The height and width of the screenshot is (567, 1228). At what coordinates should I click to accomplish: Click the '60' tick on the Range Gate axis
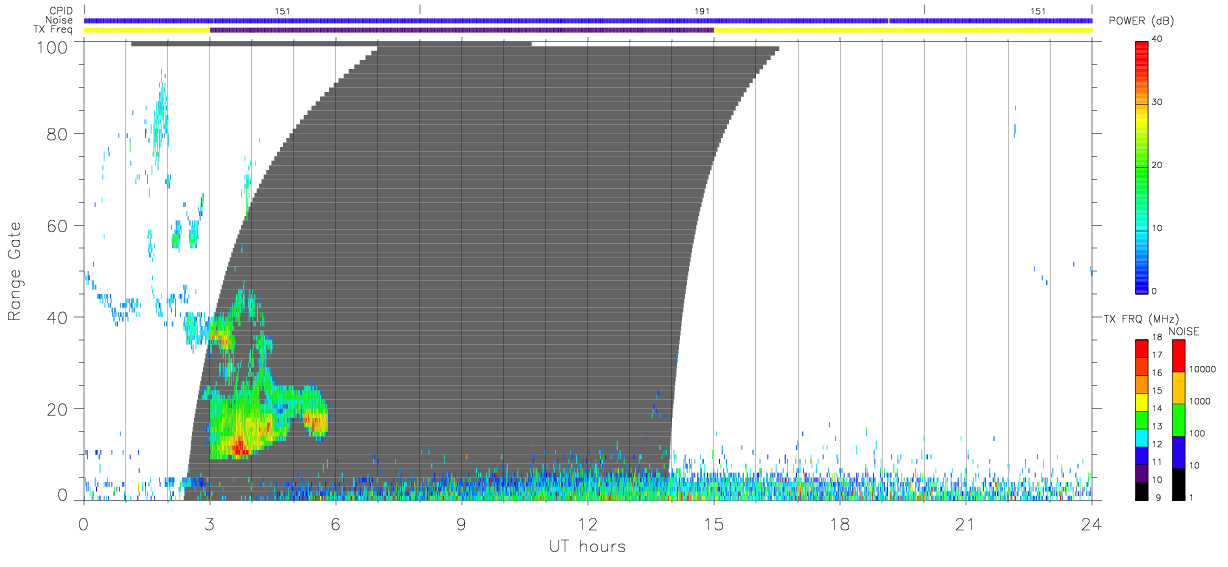click(57, 225)
